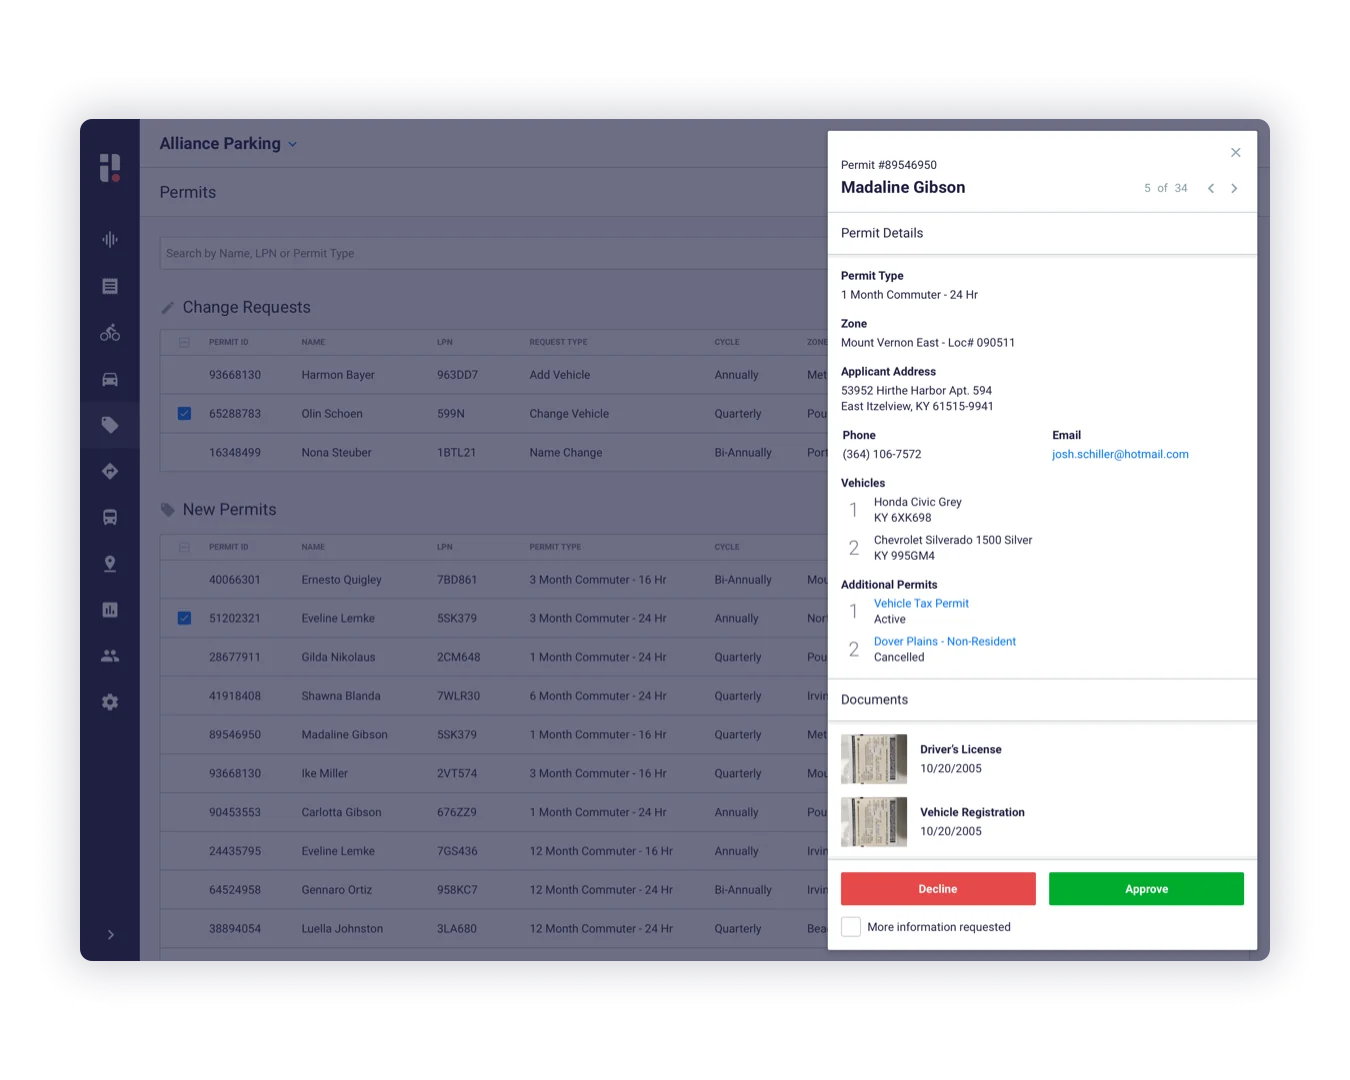Select the permits tag icon in sidebar
Viewport: 1350px width, 1080px height.
[x=110, y=425]
